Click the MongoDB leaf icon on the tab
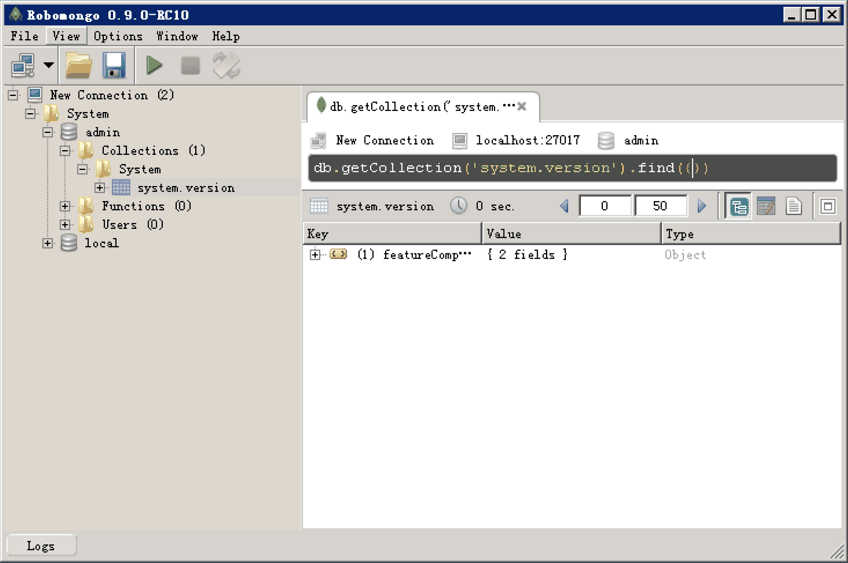Image resolution: width=848 pixels, height=563 pixels. tap(321, 105)
